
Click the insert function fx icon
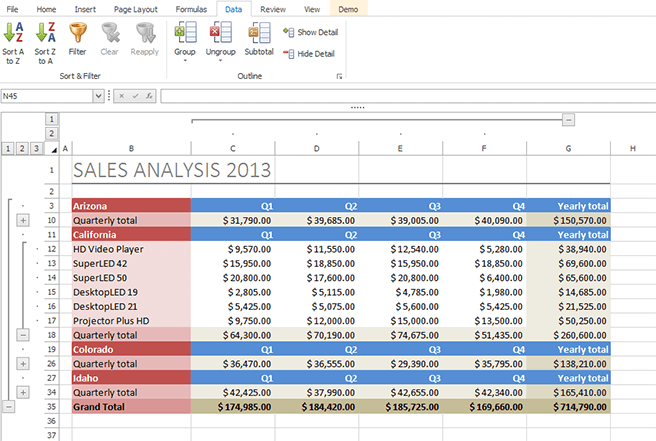pyautogui.click(x=149, y=96)
